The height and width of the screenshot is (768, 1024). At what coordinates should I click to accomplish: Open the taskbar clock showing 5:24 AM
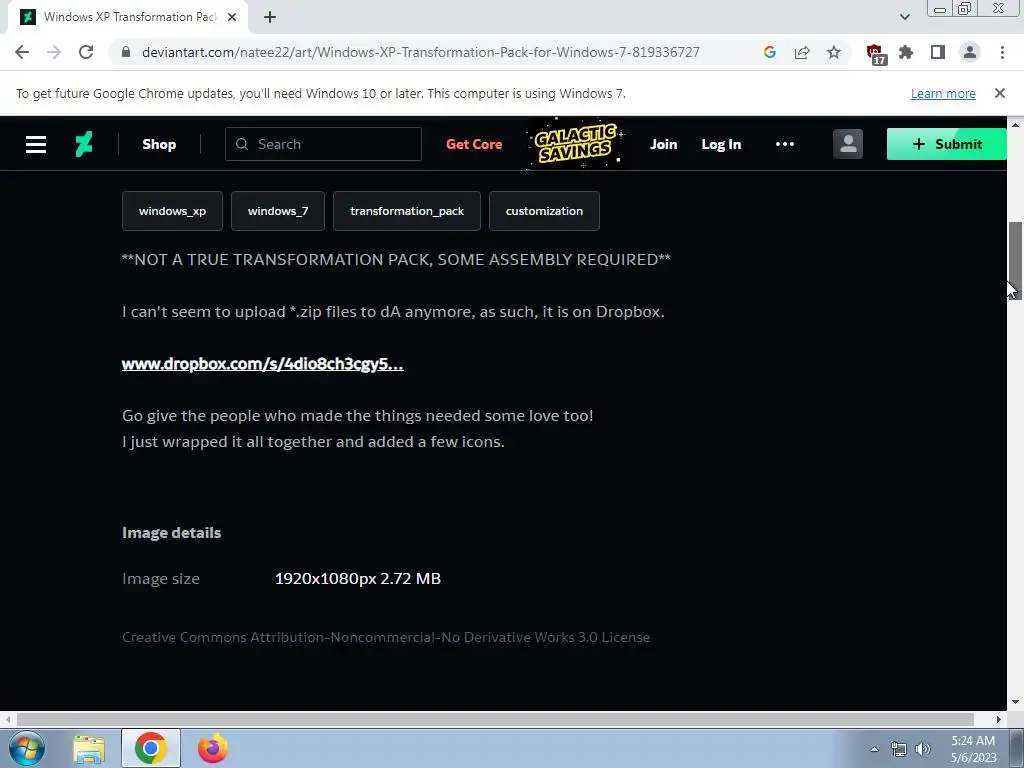tap(973, 749)
